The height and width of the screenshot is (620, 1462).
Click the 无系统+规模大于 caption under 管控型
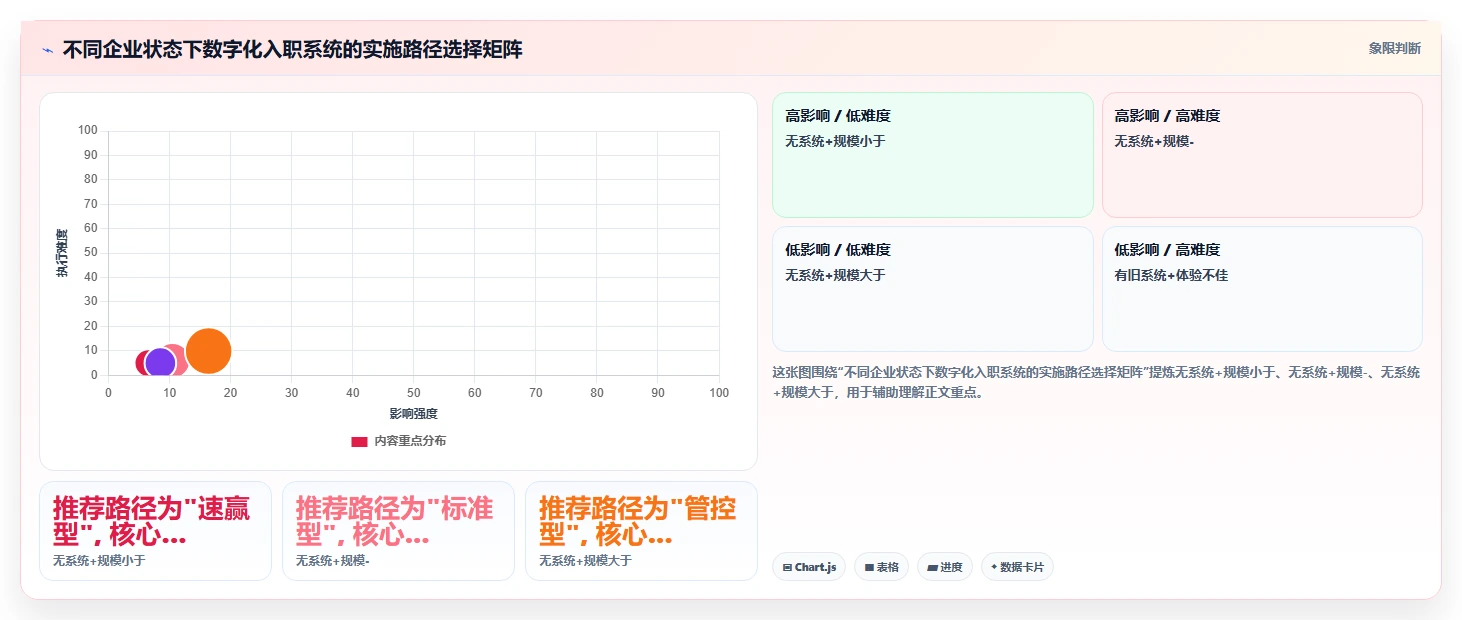coord(585,561)
